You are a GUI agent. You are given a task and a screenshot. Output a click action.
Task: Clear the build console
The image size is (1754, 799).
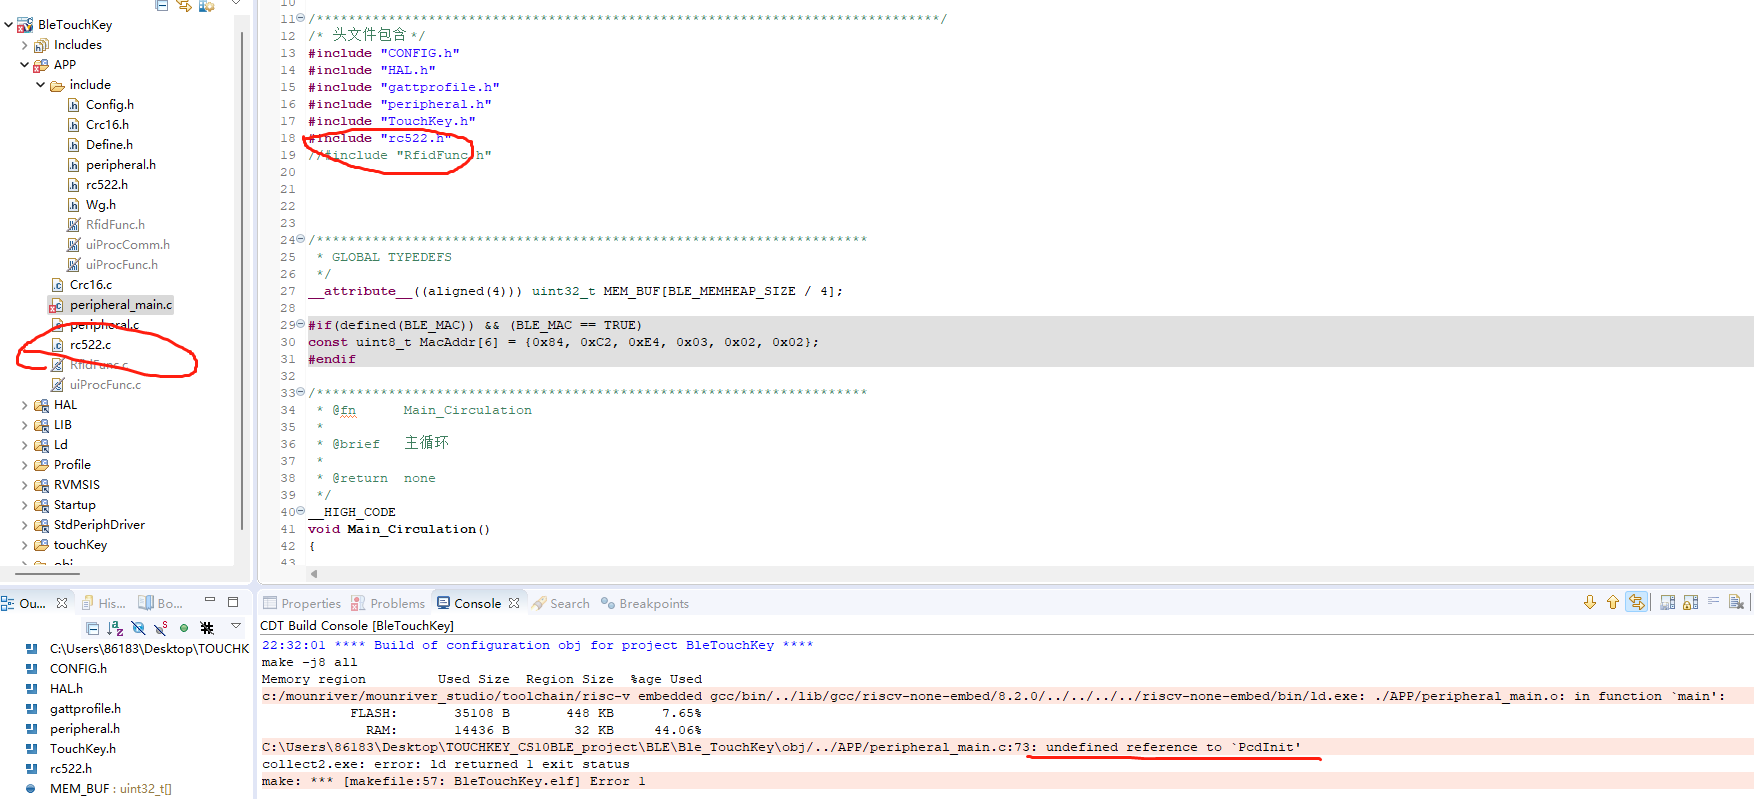(1736, 602)
